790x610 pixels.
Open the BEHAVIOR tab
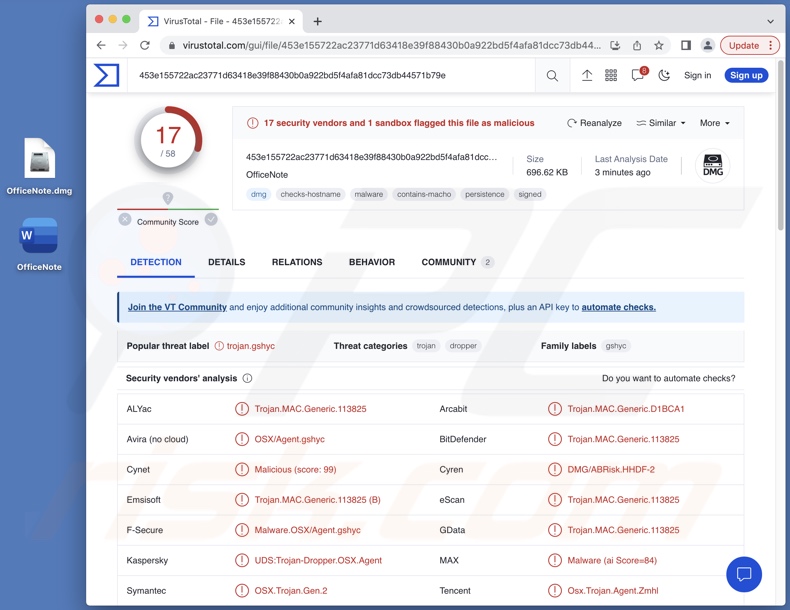pyautogui.click(x=372, y=262)
